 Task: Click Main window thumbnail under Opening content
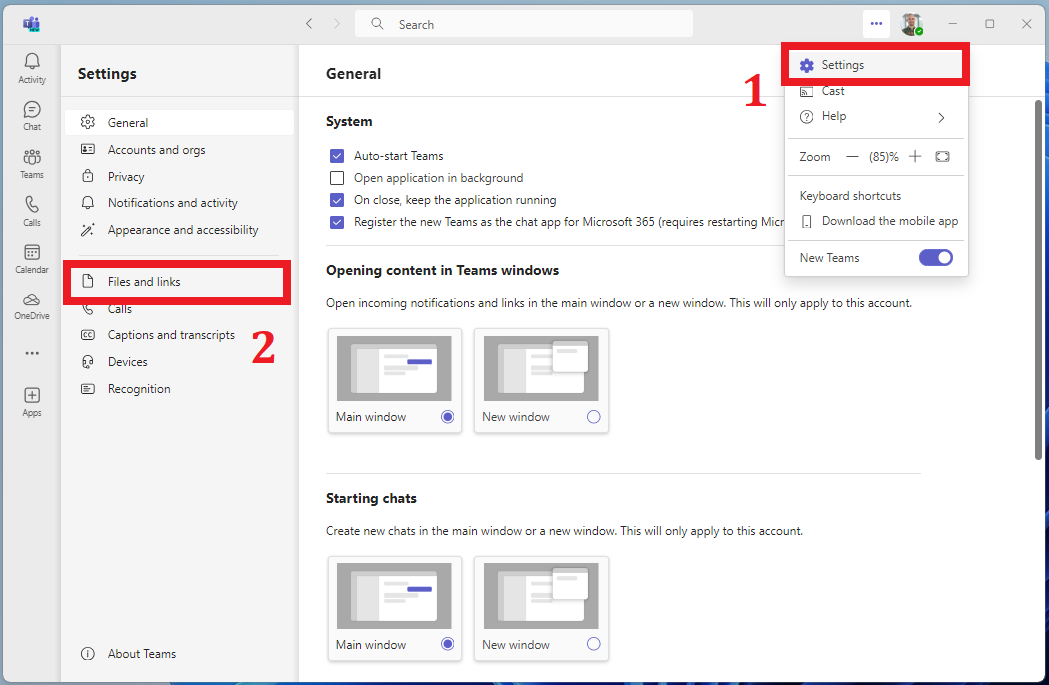pos(394,369)
